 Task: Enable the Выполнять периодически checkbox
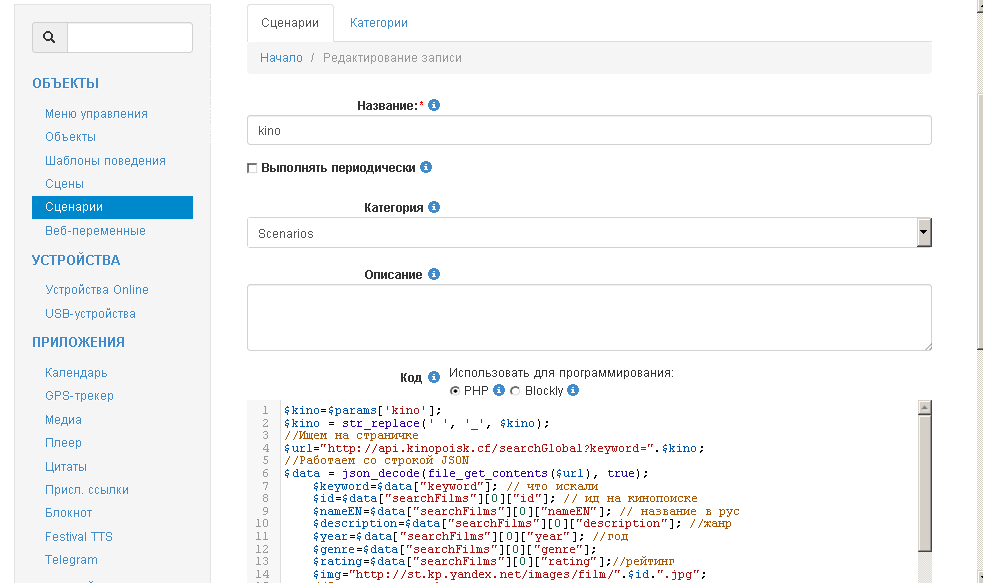(x=252, y=168)
